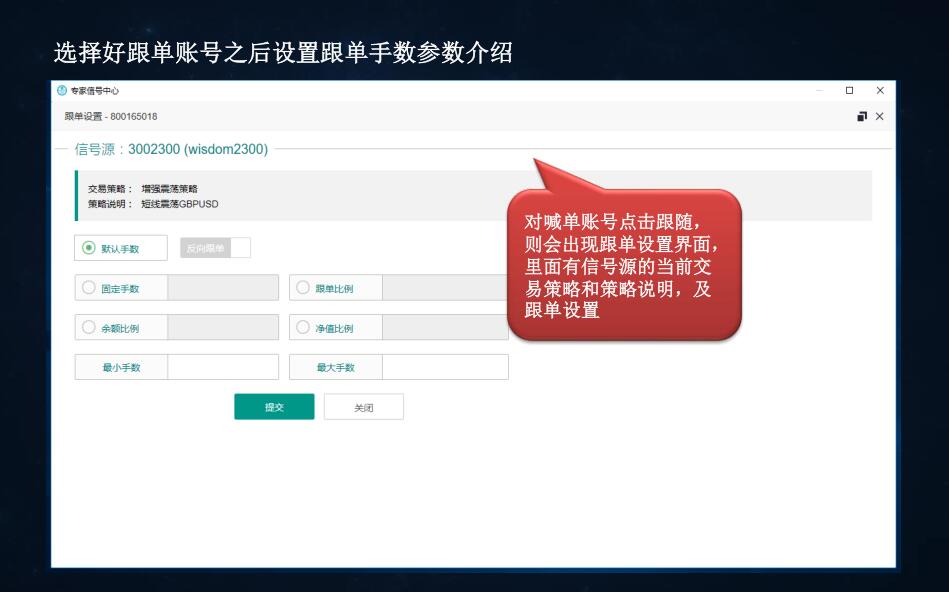Focus the 最大手数 input field
This screenshot has height=592, width=949.
(445, 367)
